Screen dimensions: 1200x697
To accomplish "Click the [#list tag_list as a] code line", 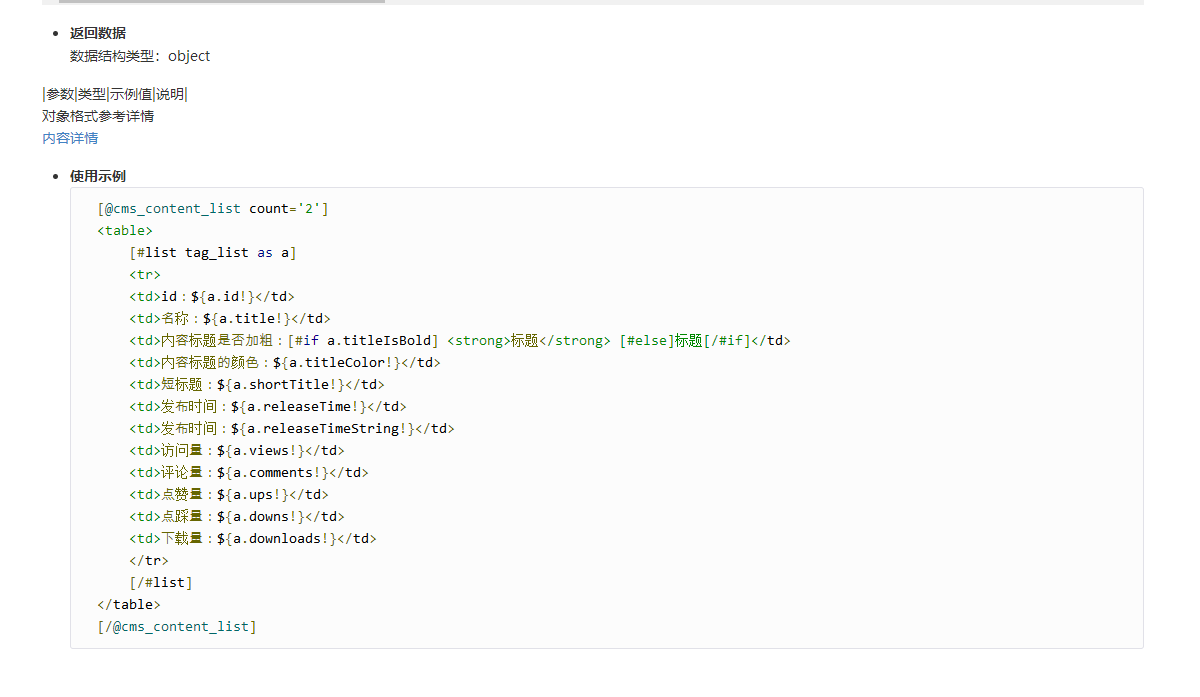I will tap(213, 253).
